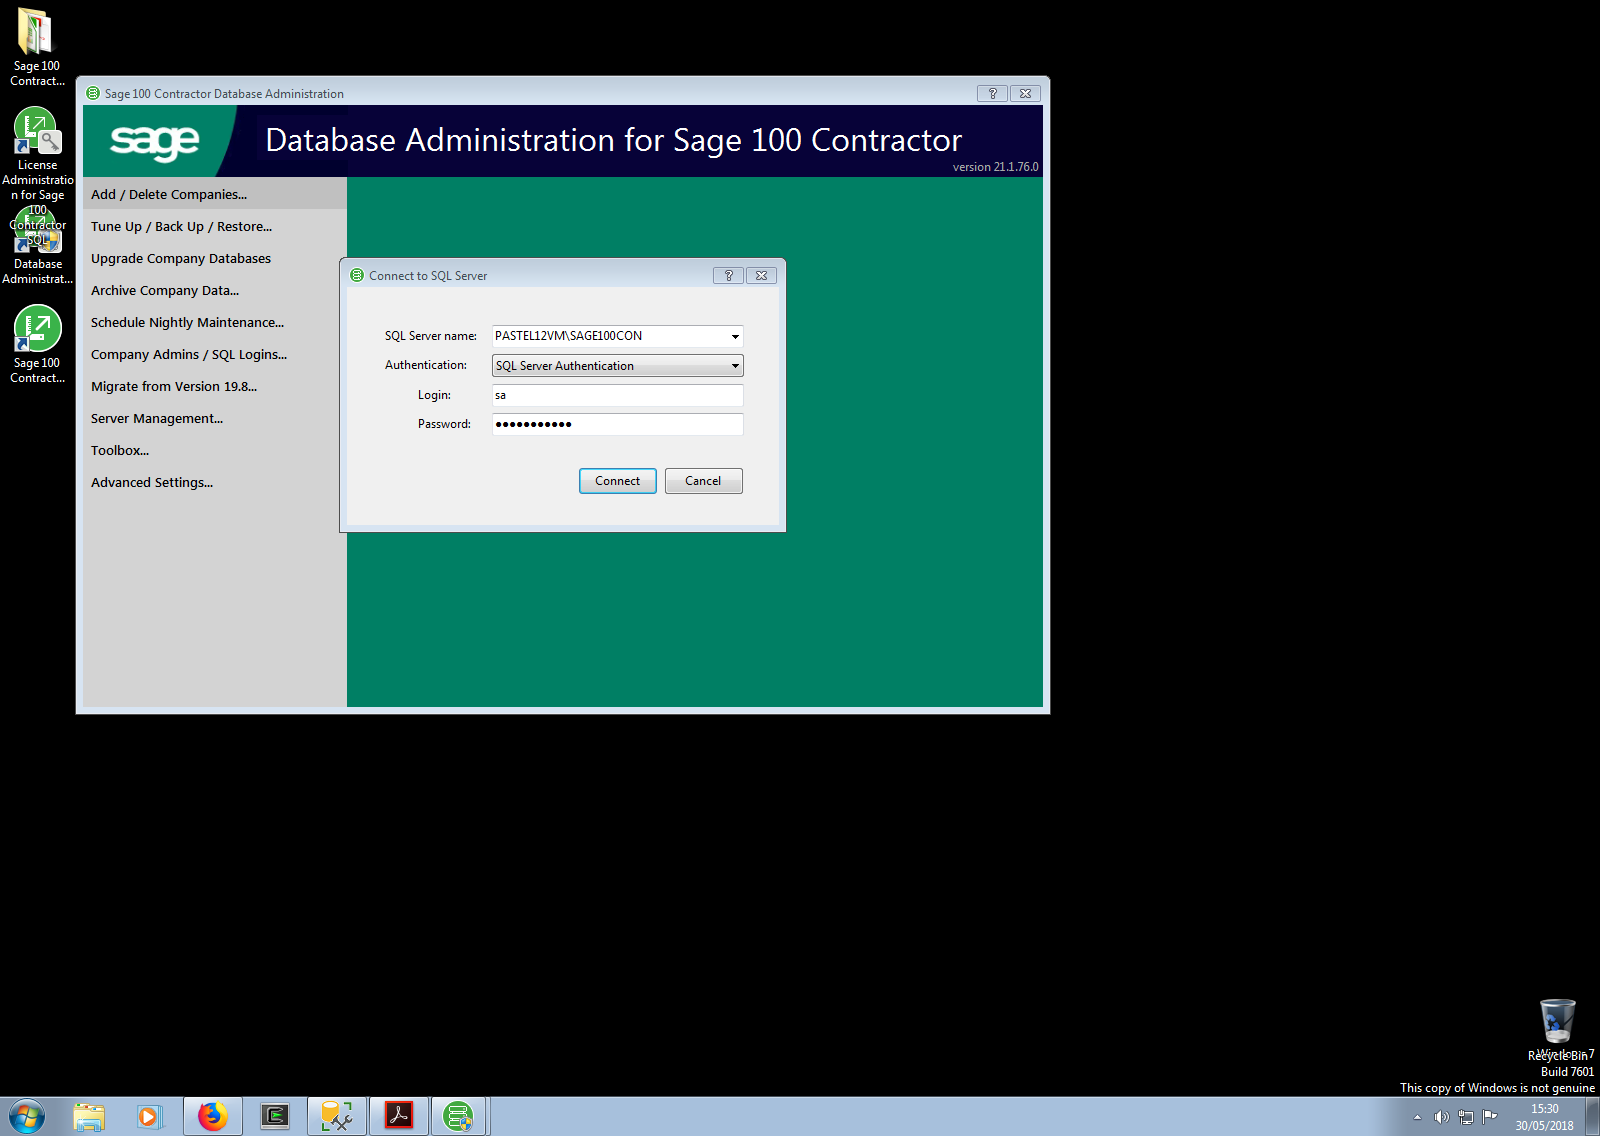
Task: Show hidden system tray icons
Action: 1417,1117
